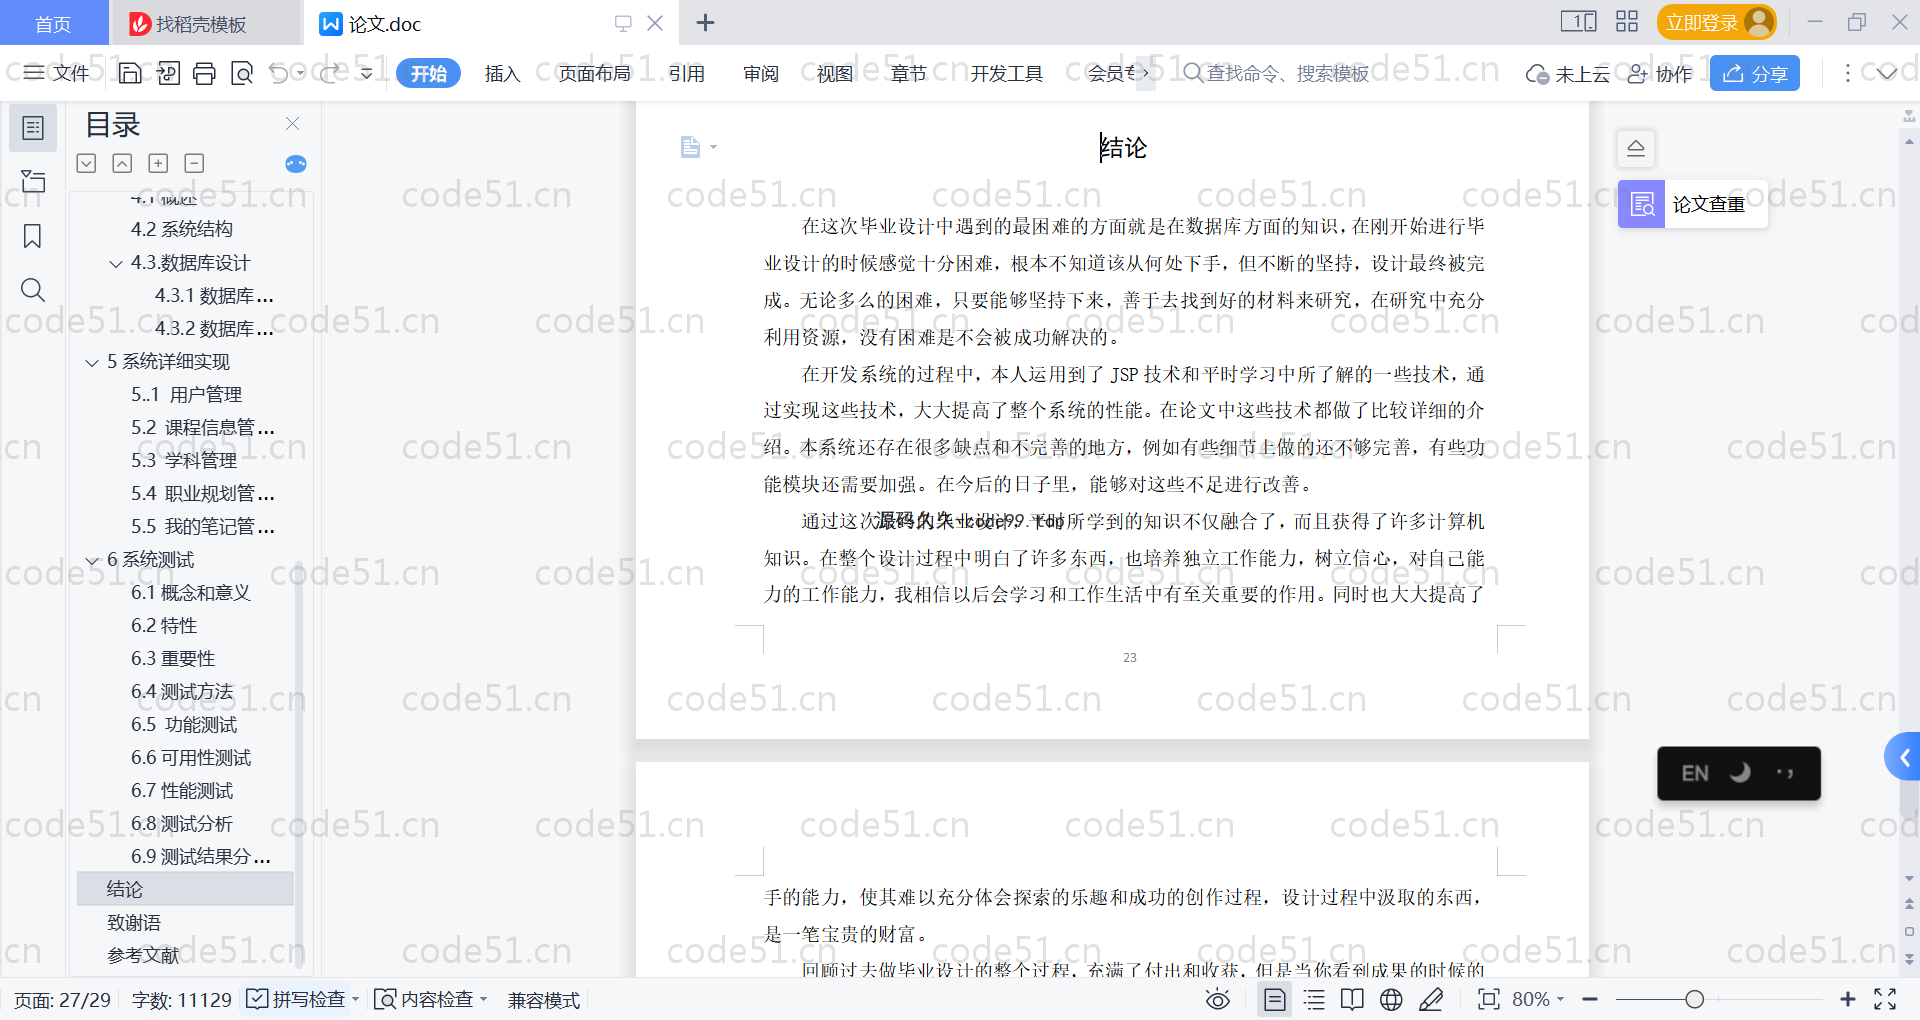Switch to page layout view in the status bar
Screen dimensions: 1920x1020
pos(1274,999)
